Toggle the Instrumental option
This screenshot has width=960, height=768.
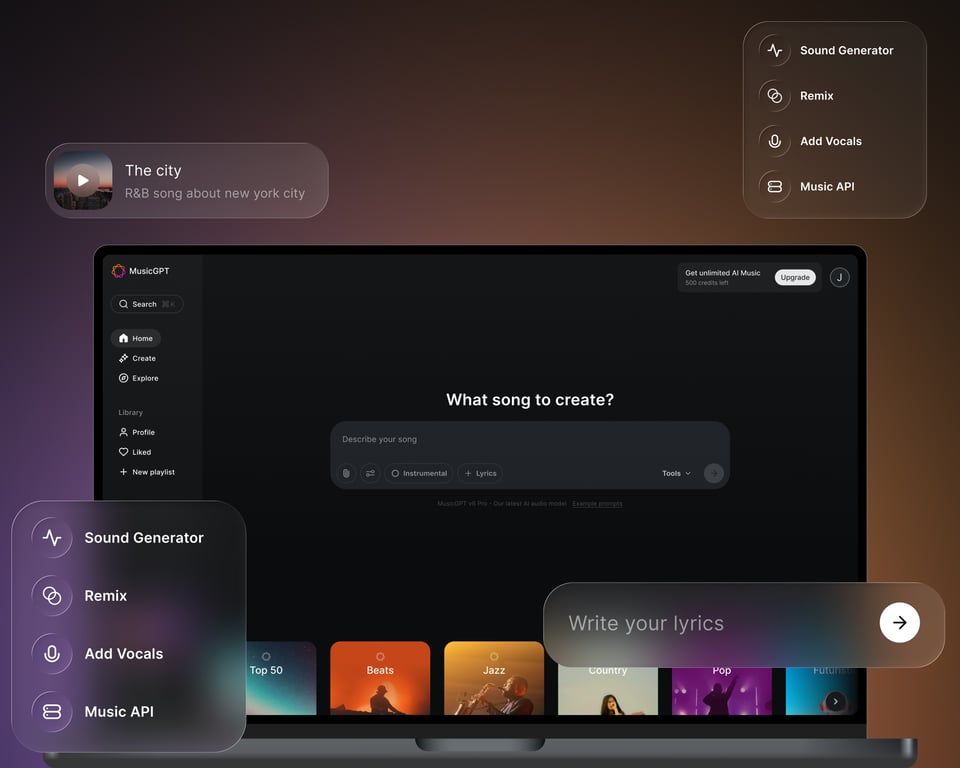(x=418, y=473)
